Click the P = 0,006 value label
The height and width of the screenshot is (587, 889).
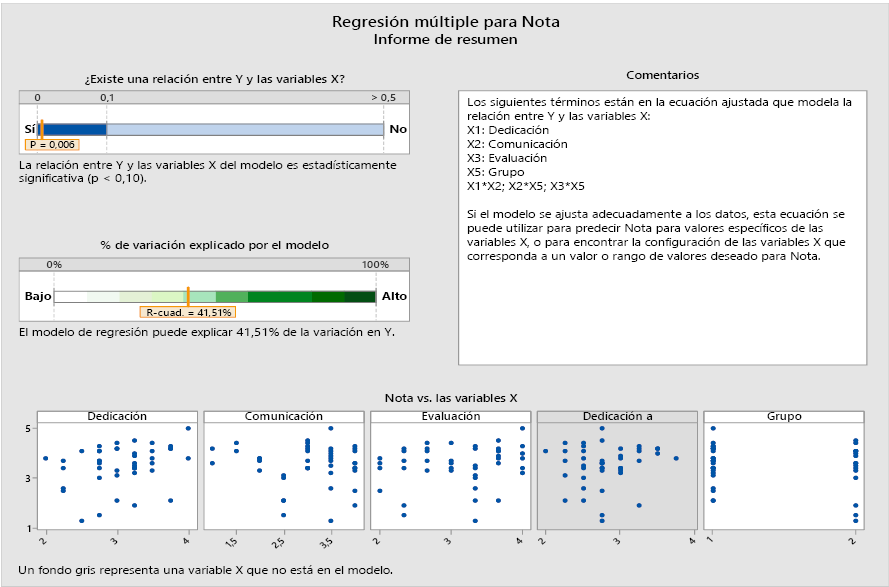coord(51,144)
